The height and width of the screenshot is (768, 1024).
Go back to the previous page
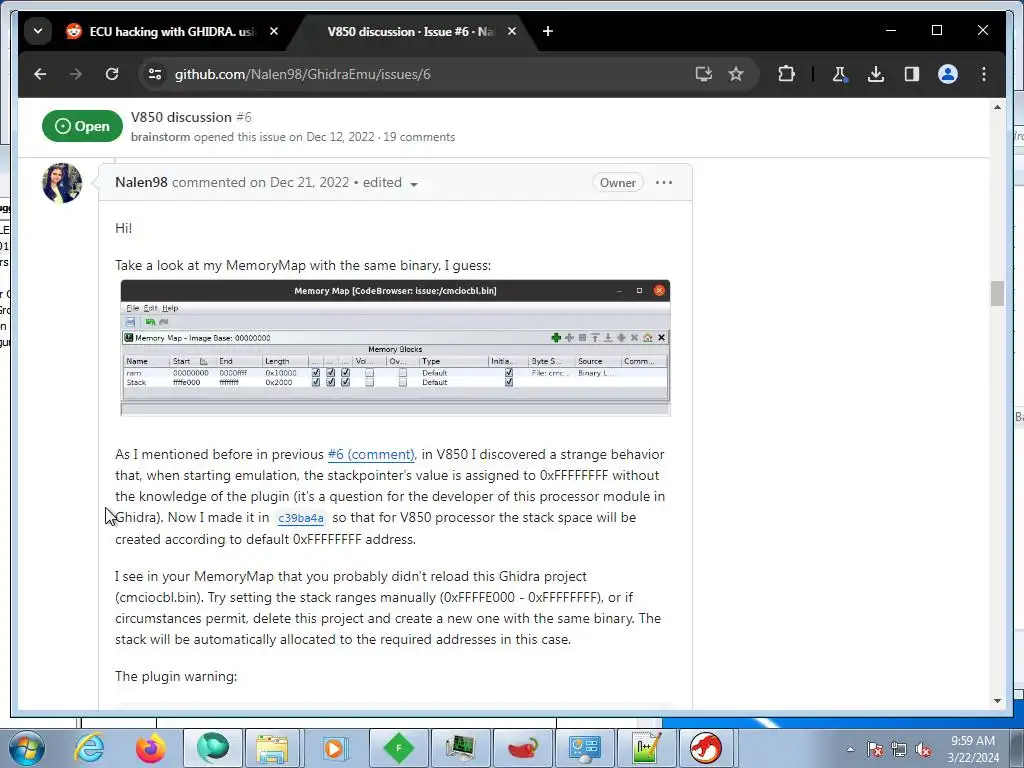(40, 74)
